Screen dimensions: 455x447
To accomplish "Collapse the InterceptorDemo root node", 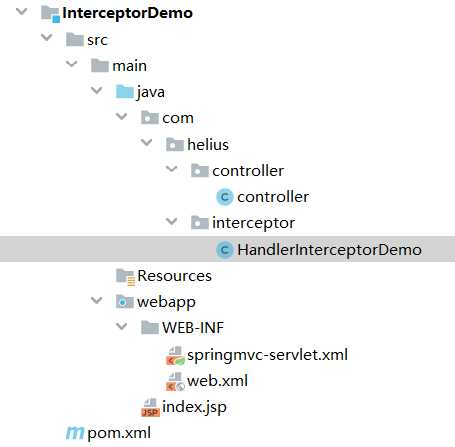I will (22, 11).
